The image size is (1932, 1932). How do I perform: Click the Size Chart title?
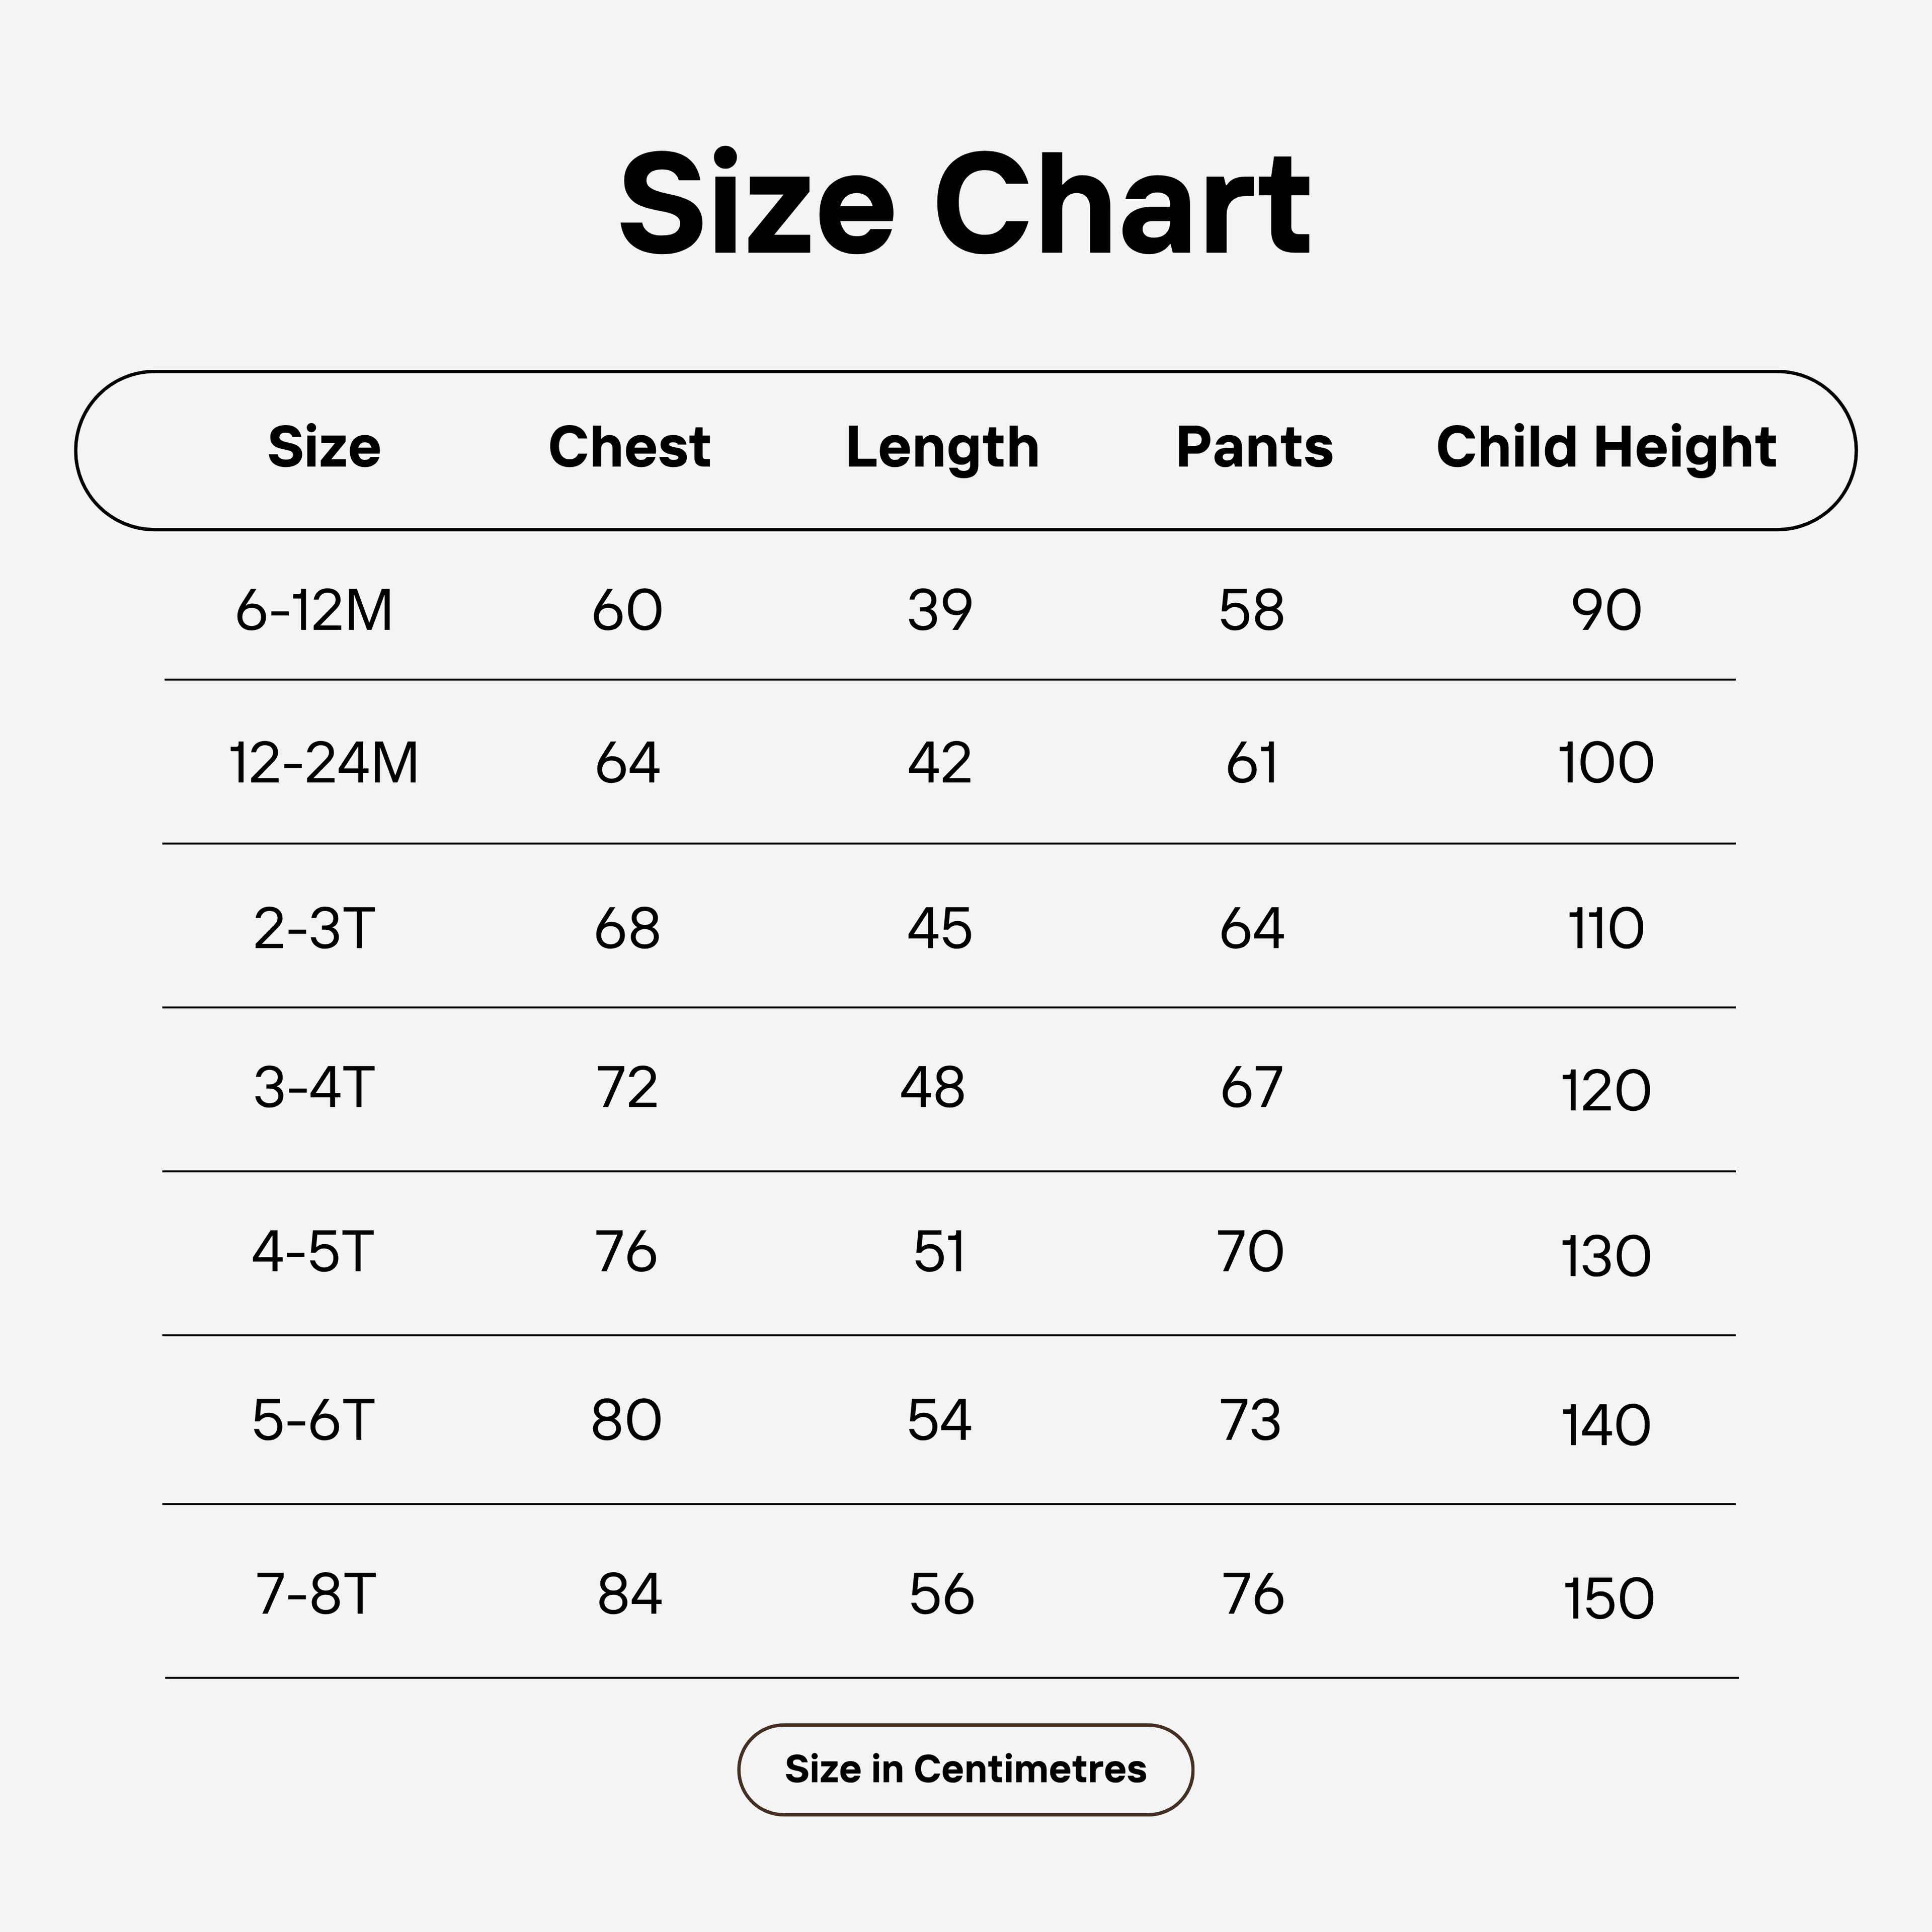click(965, 205)
